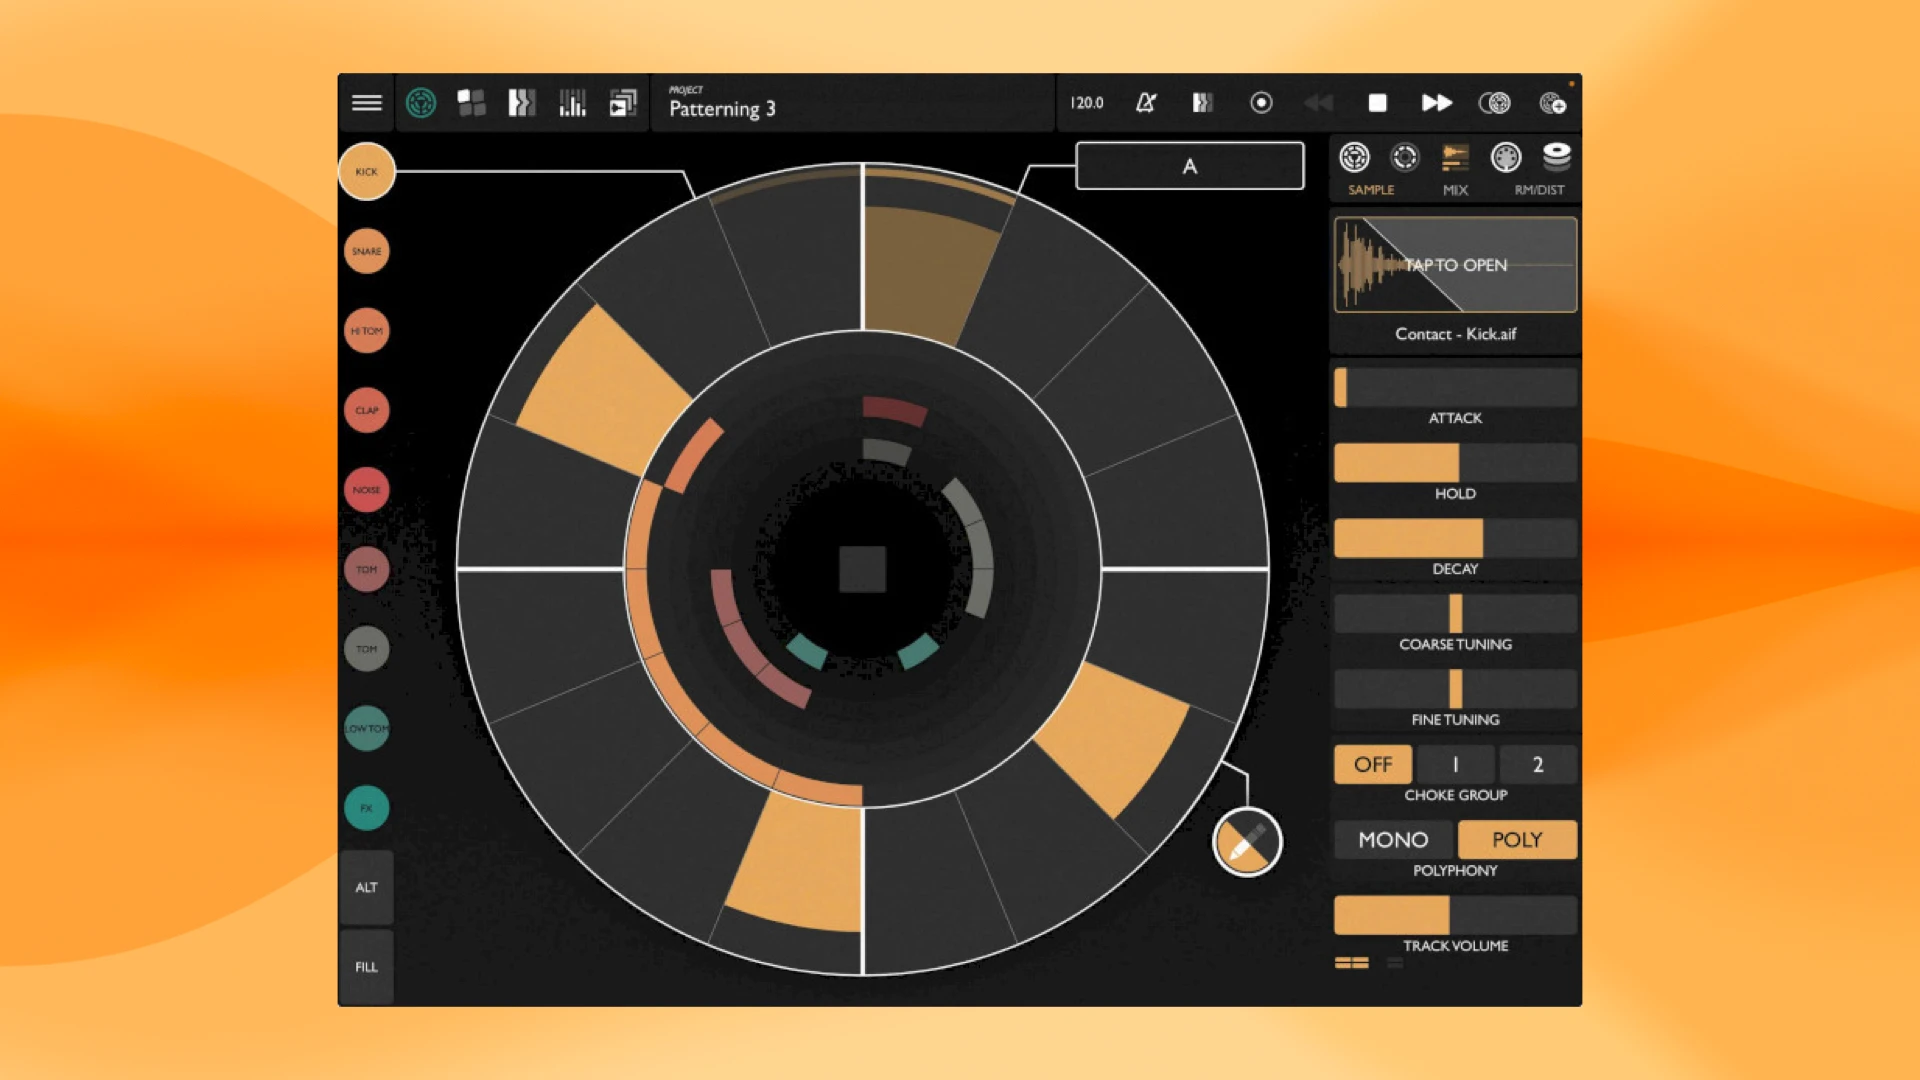
Task: Select the Snare track circle
Action: click(366, 251)
